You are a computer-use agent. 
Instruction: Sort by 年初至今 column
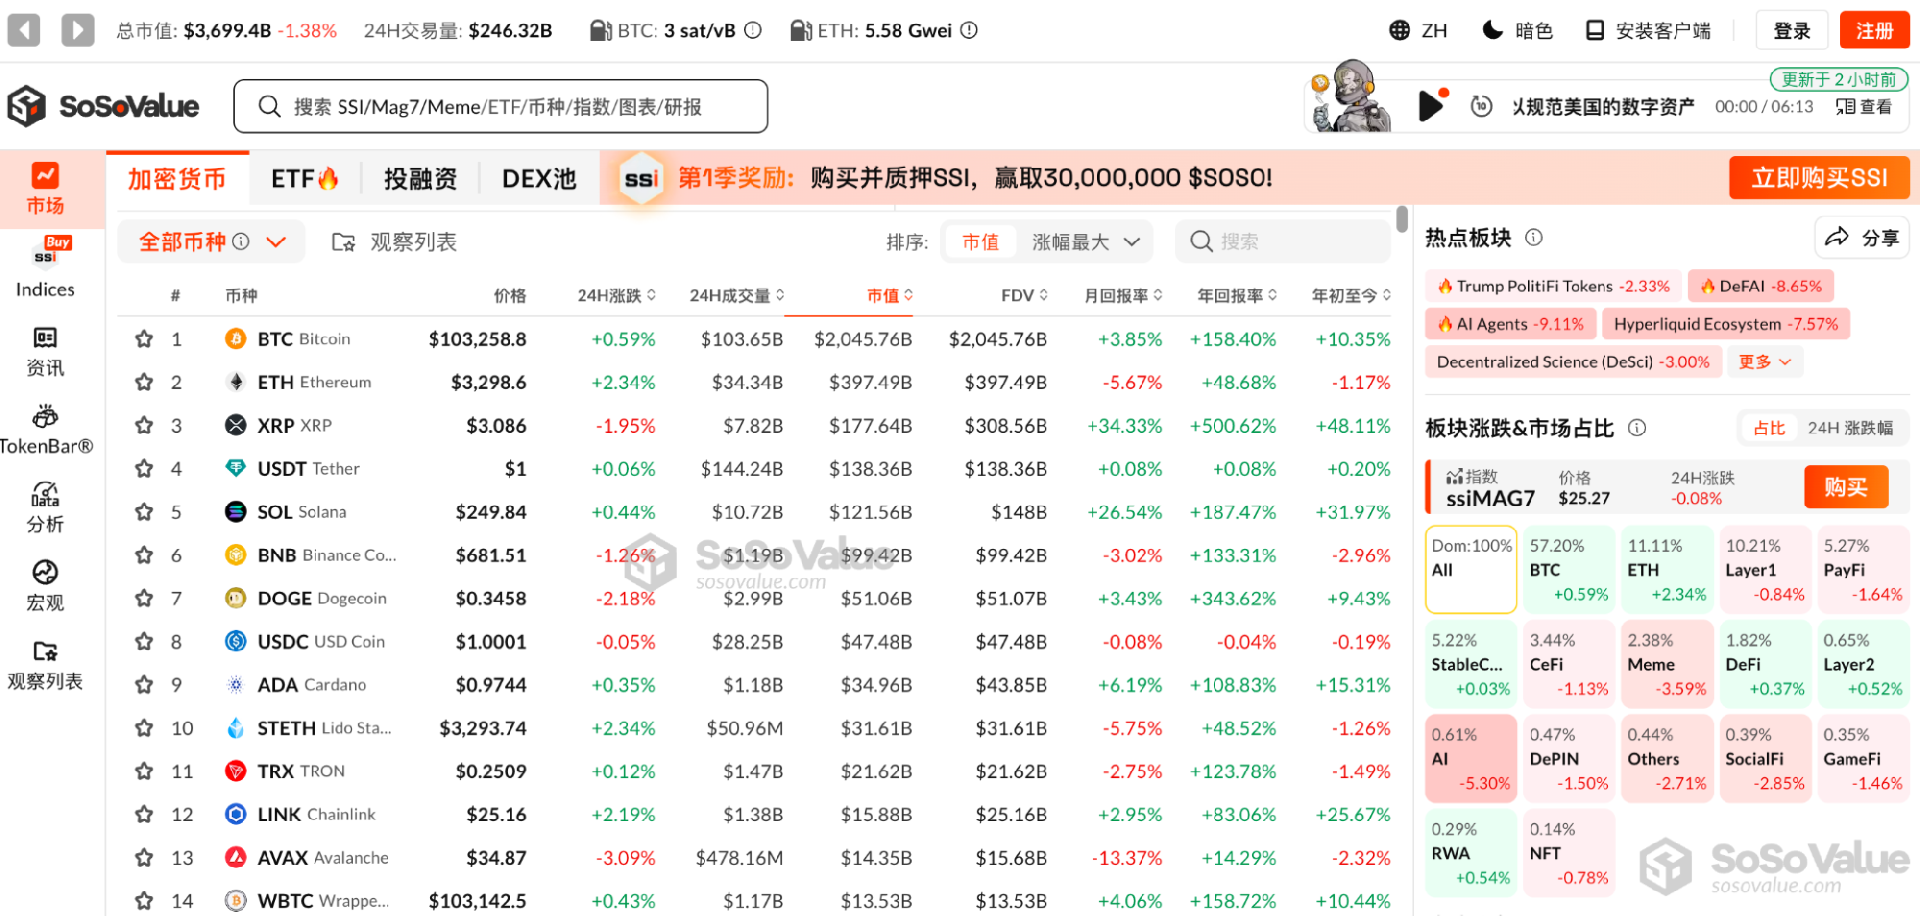tap(1351, 295)
